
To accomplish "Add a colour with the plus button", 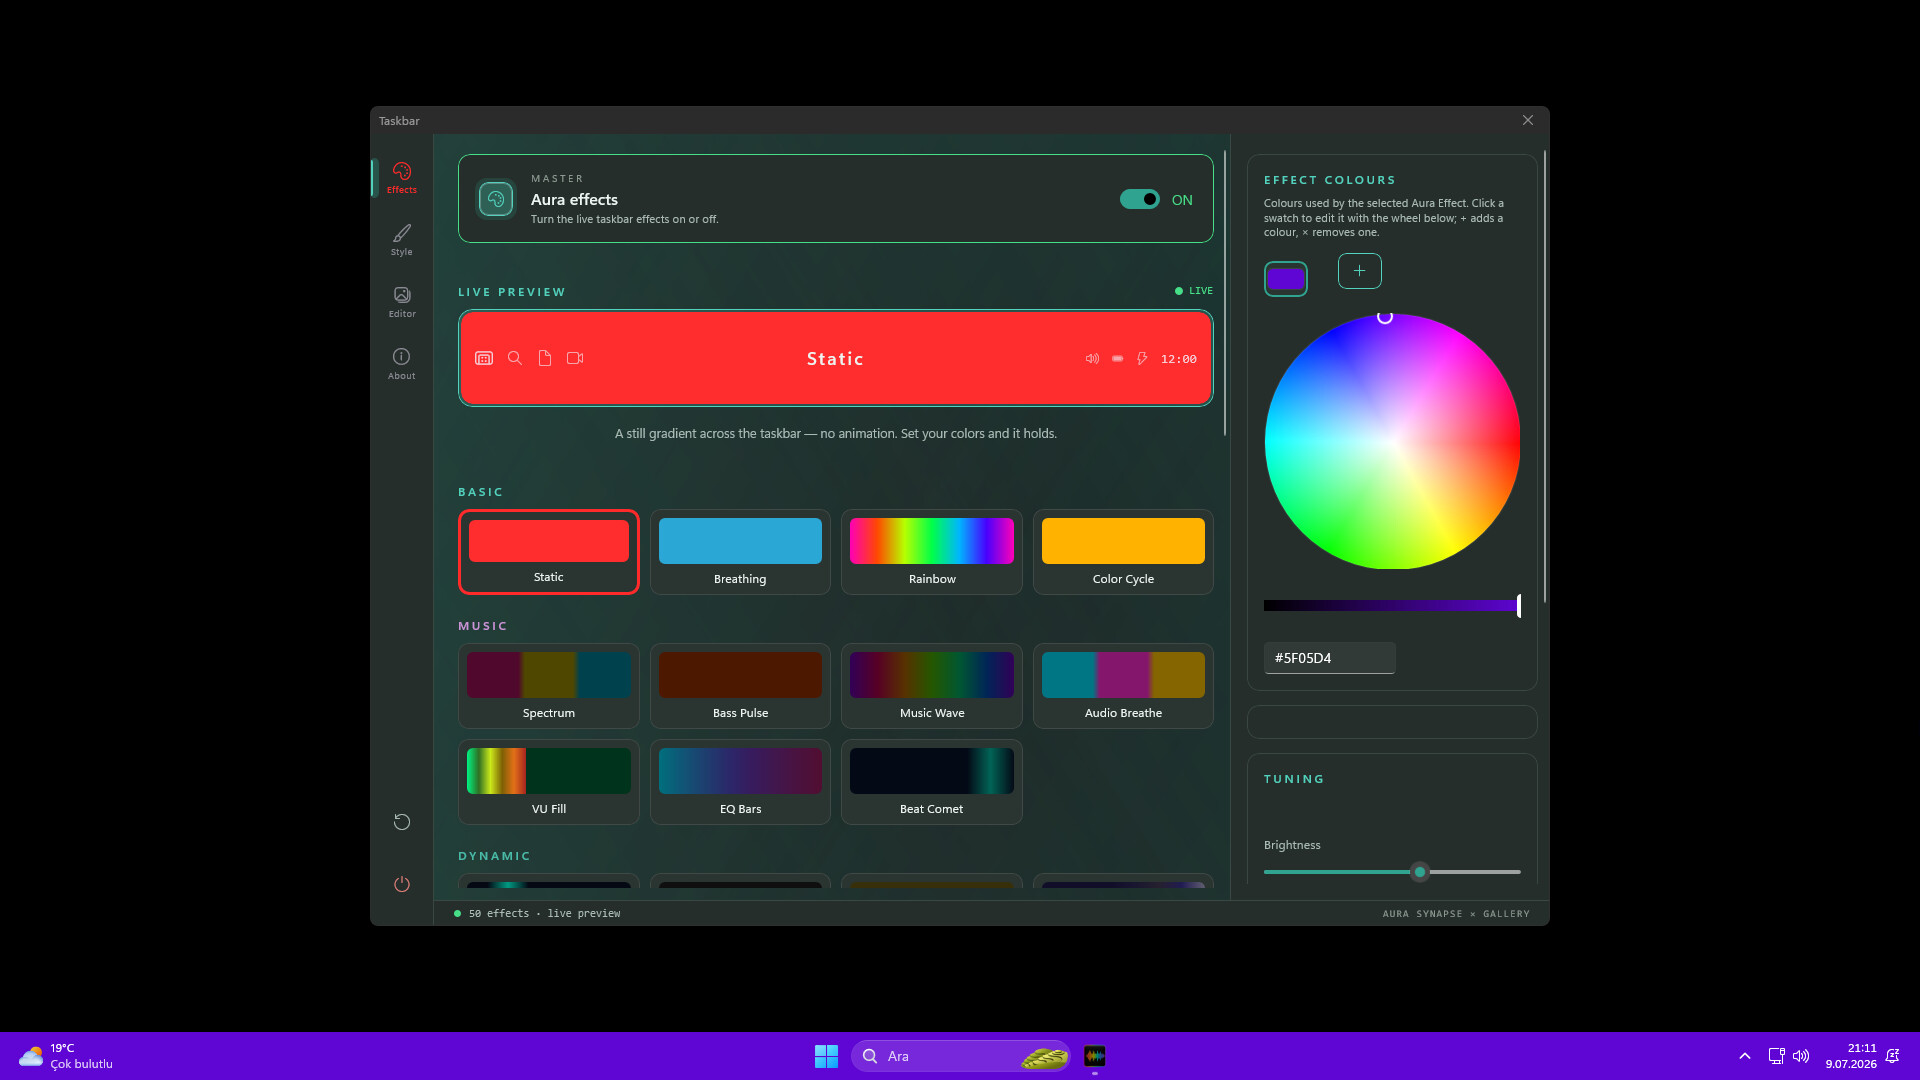I will 1359,271.
